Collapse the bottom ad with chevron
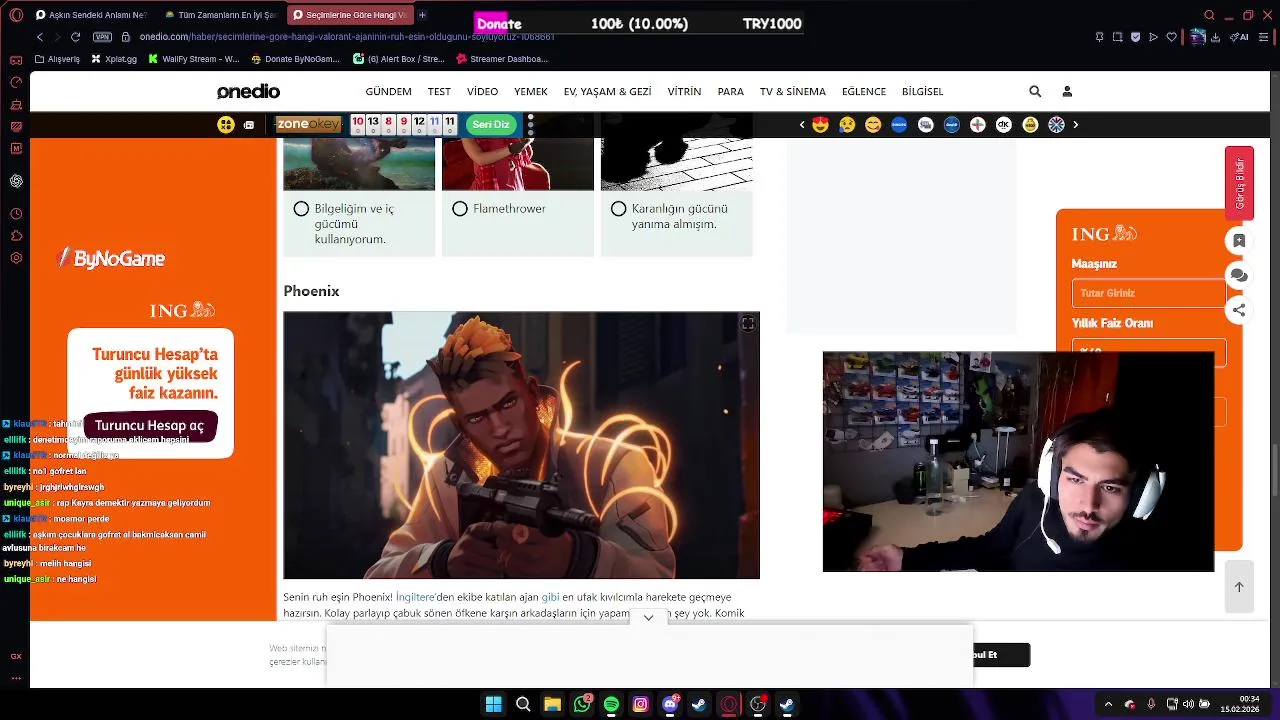Screen dimensions: 1280x720 pos(648,618)
